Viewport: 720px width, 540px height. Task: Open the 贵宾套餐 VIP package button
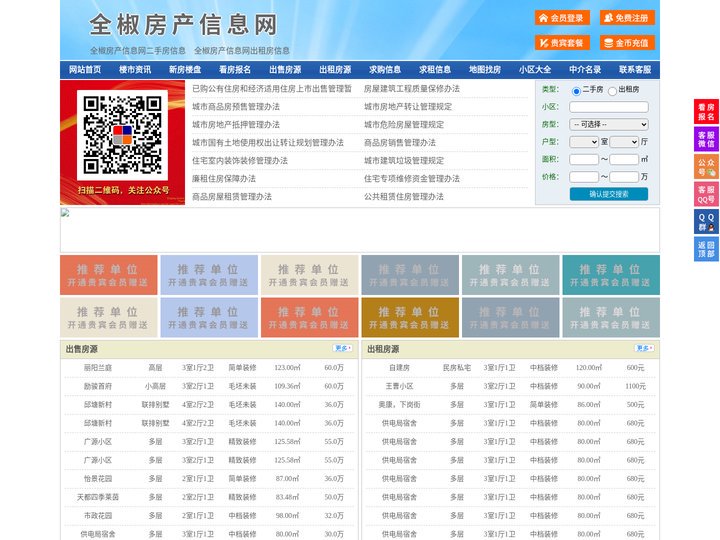tap(562, 43)
